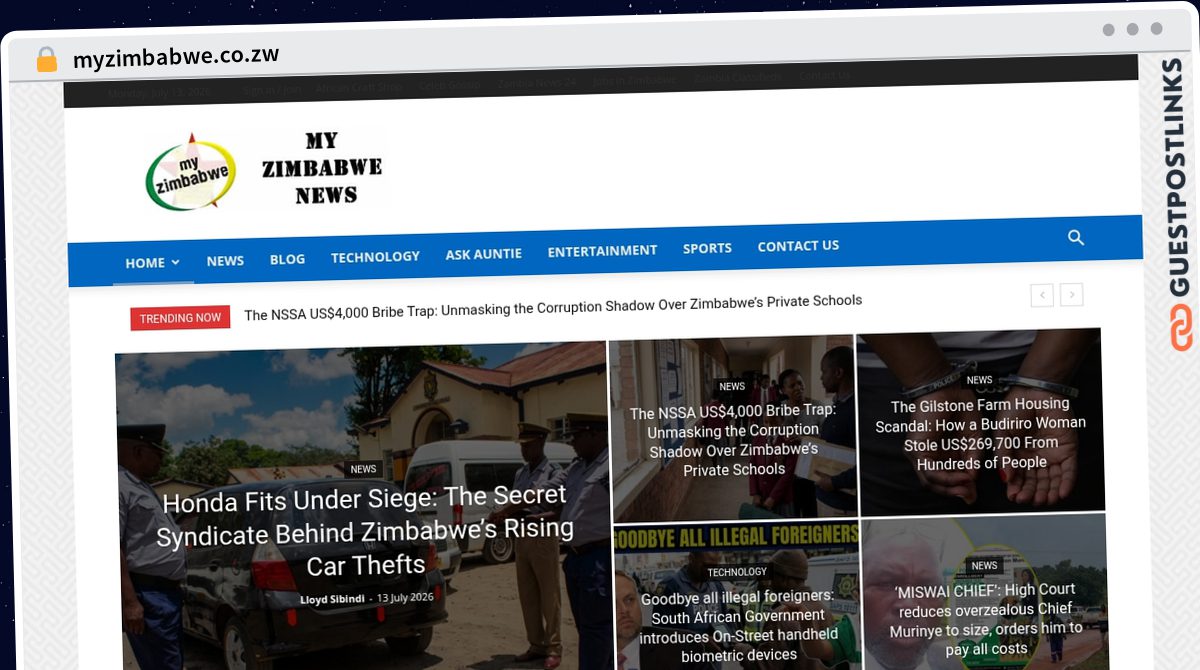This screenshot has width=1200, height=670.
Task: Open Sign in / Join top bar link
Action: click(x=271, y=89)
